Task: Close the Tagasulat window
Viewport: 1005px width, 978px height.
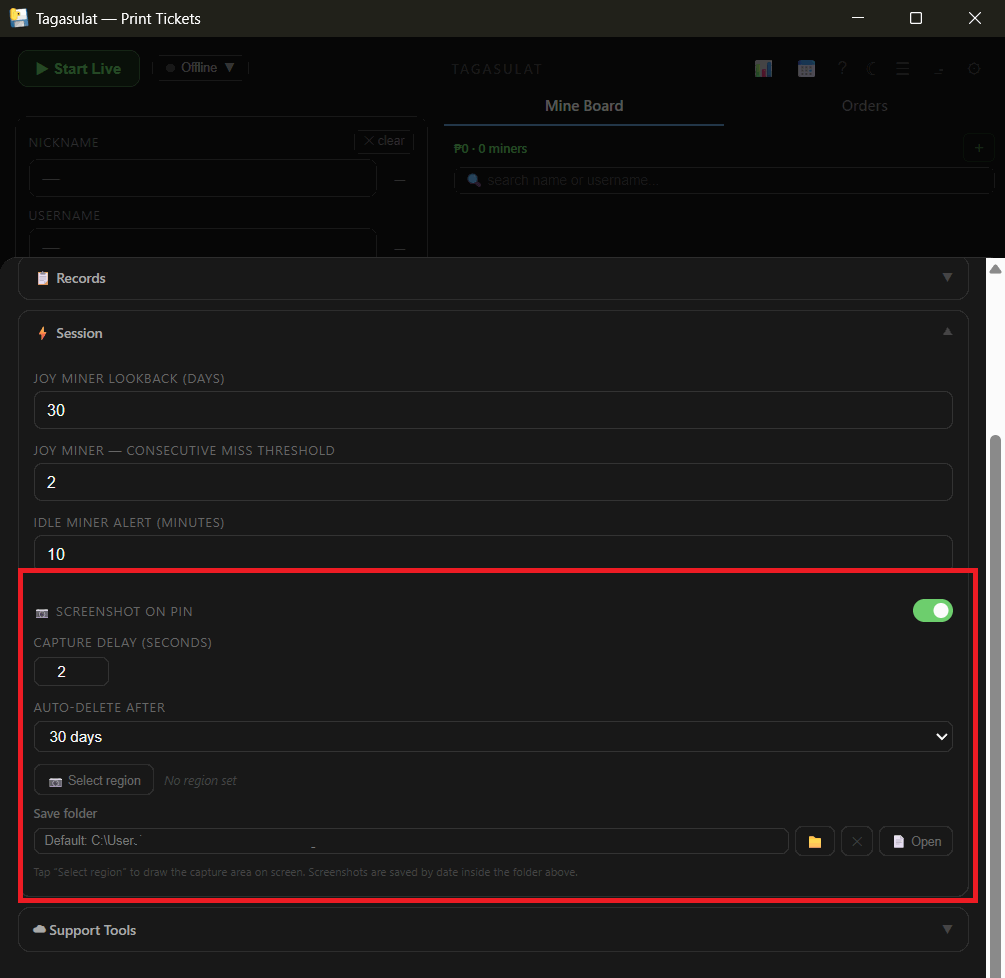Action: [x=974, y=18]
